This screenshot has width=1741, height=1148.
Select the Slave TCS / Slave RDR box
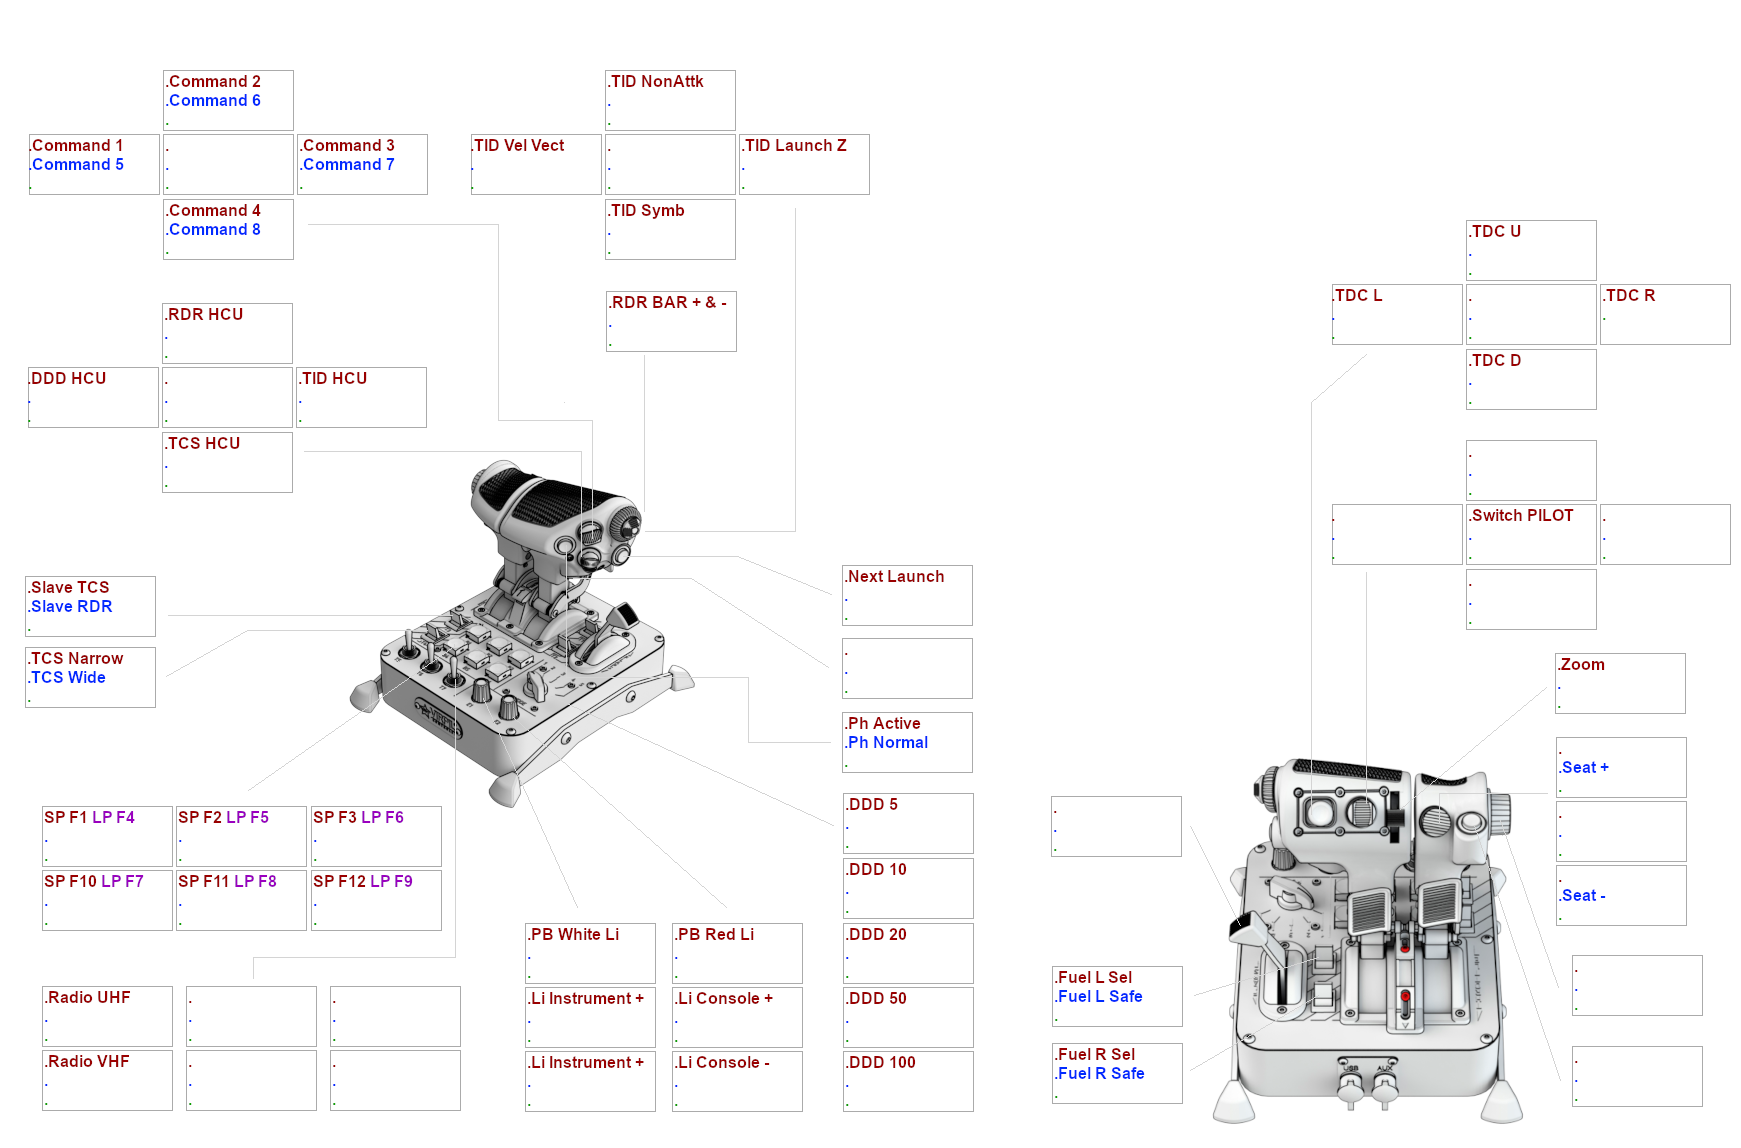pos(91,606)
